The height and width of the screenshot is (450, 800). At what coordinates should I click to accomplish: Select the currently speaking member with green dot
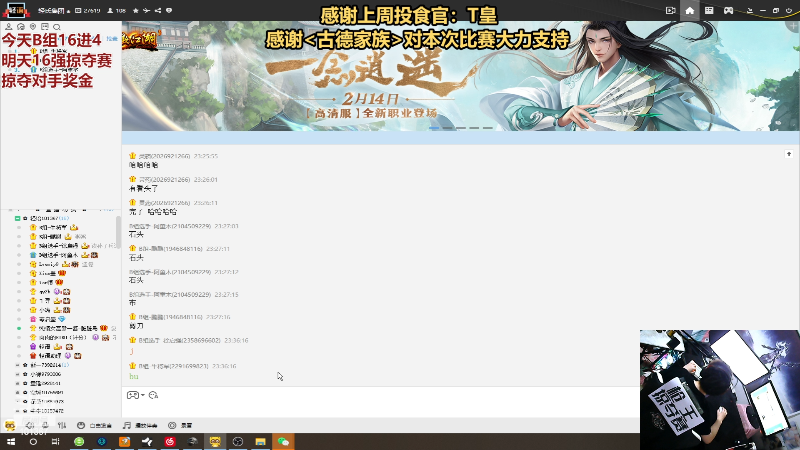(66, 328)
